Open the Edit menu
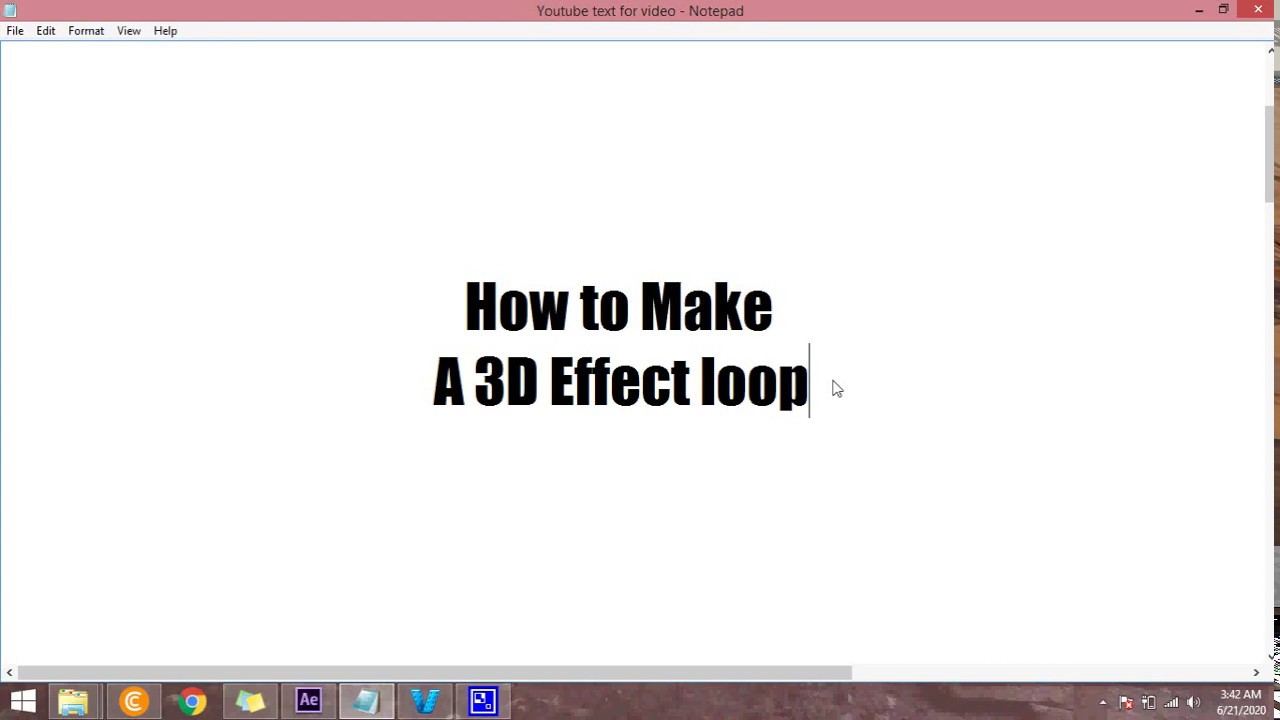 tap(46, 31)
